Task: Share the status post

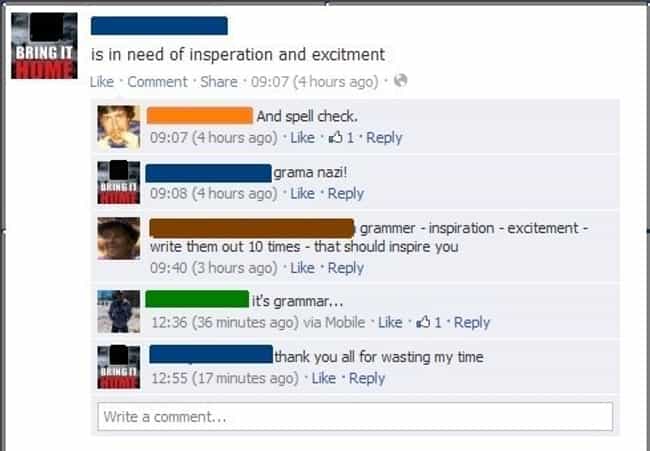Action: [219, 82]
